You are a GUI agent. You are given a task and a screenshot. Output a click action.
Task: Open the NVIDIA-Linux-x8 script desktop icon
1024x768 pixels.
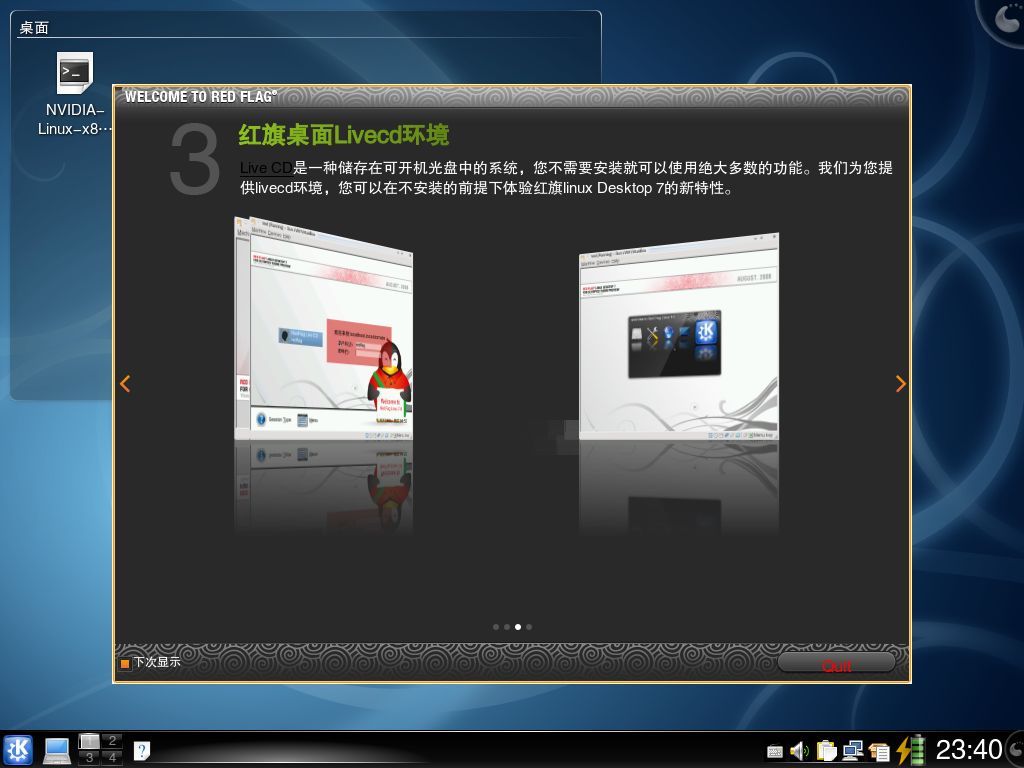coord(74,95)
